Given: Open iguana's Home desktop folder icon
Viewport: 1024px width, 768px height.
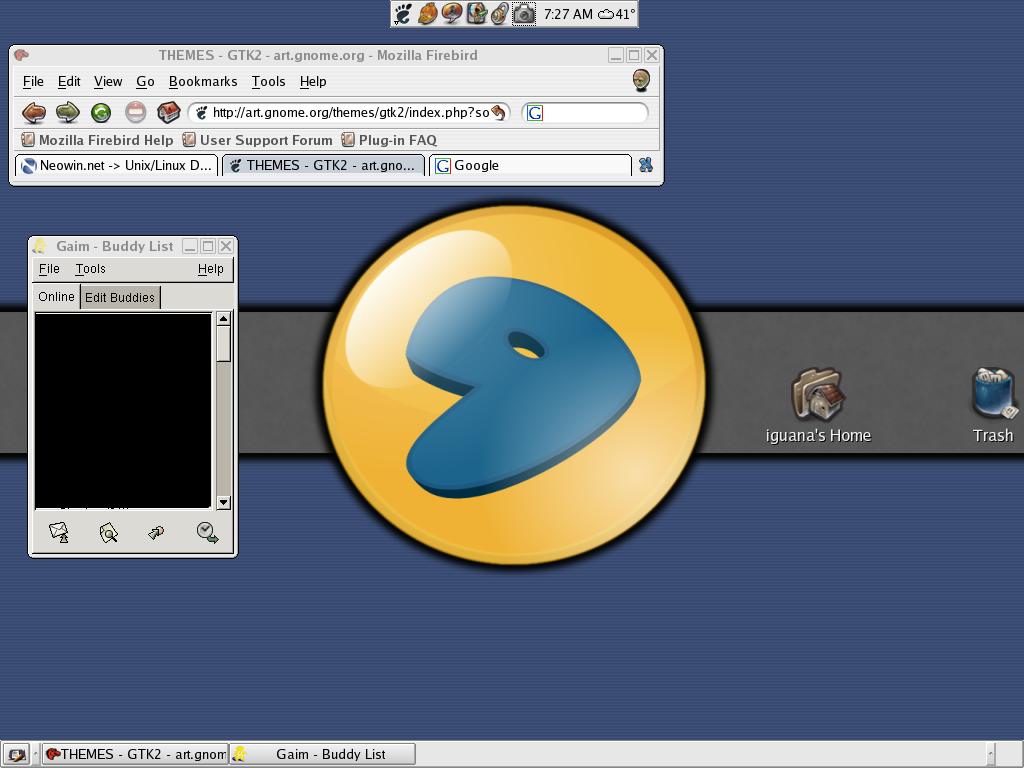Looking at the screenshot, I should click(x=818, y=395).
